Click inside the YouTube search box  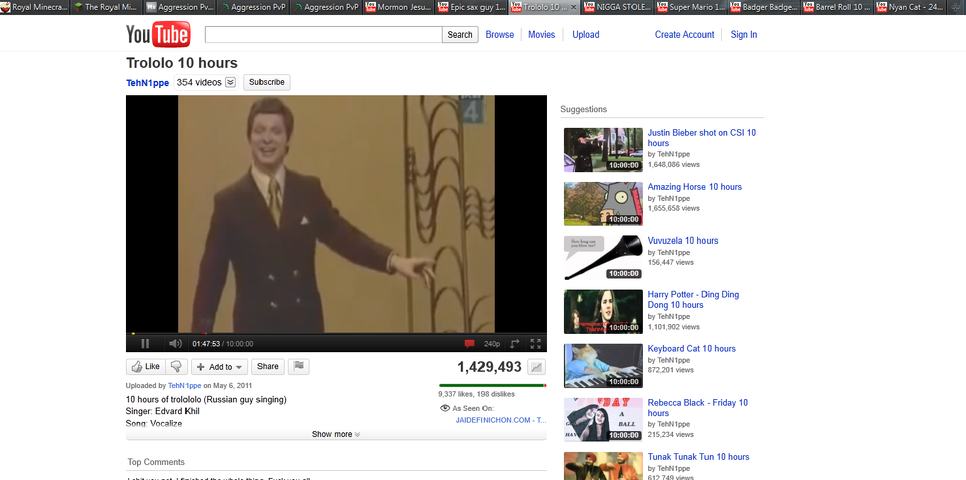323,35
